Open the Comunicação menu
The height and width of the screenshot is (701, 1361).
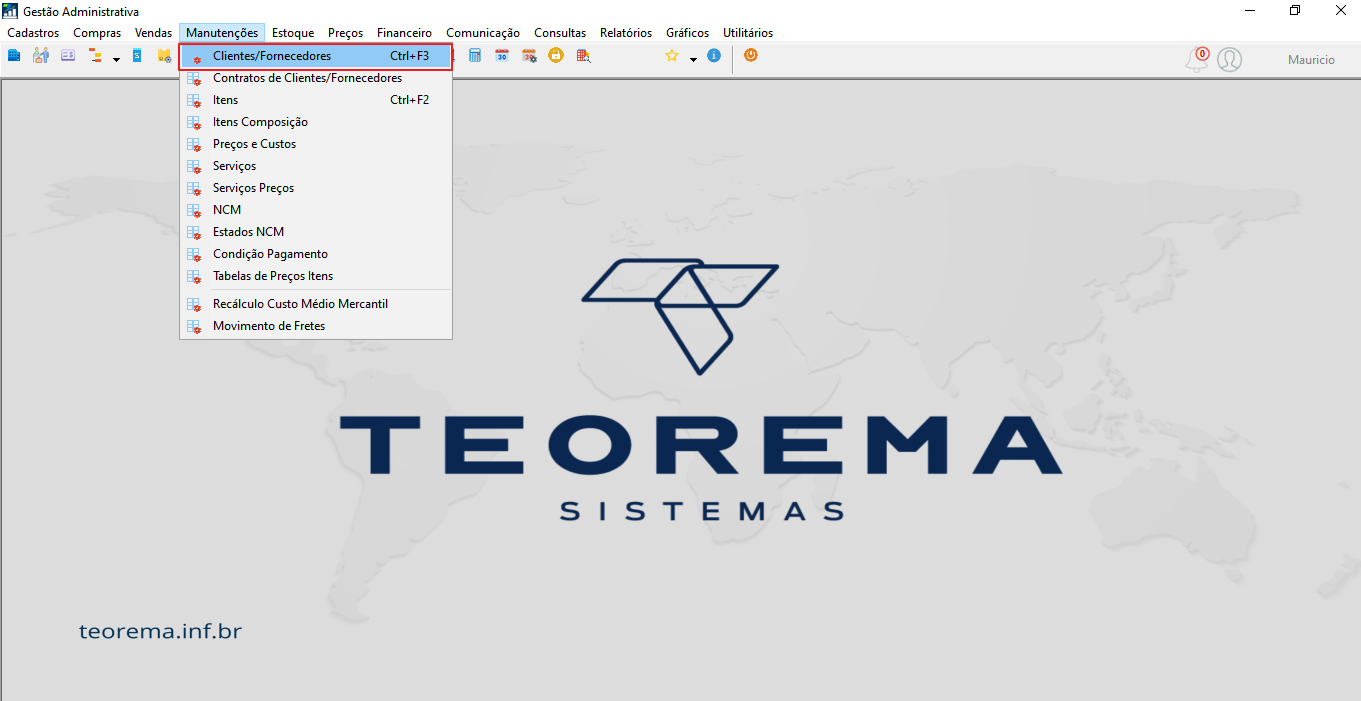pyautogui.click(x=483, y=33)
